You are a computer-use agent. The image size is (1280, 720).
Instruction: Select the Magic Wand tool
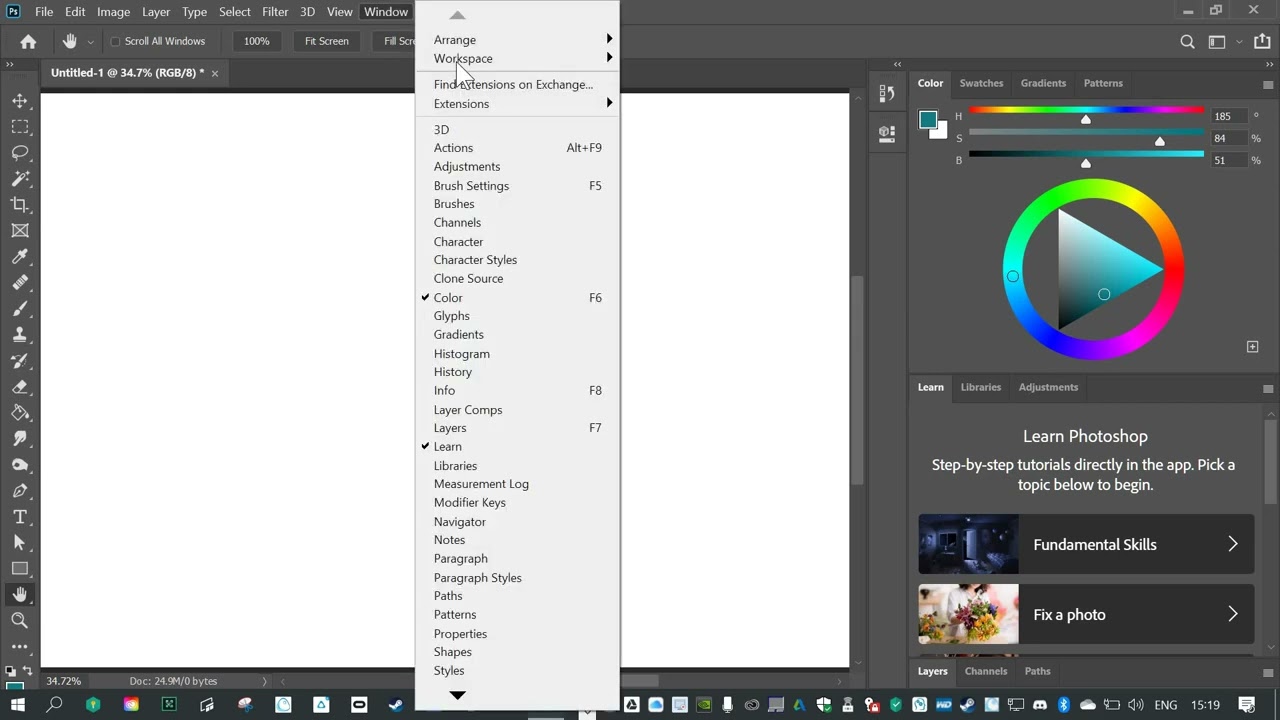(x=20, y=179)
